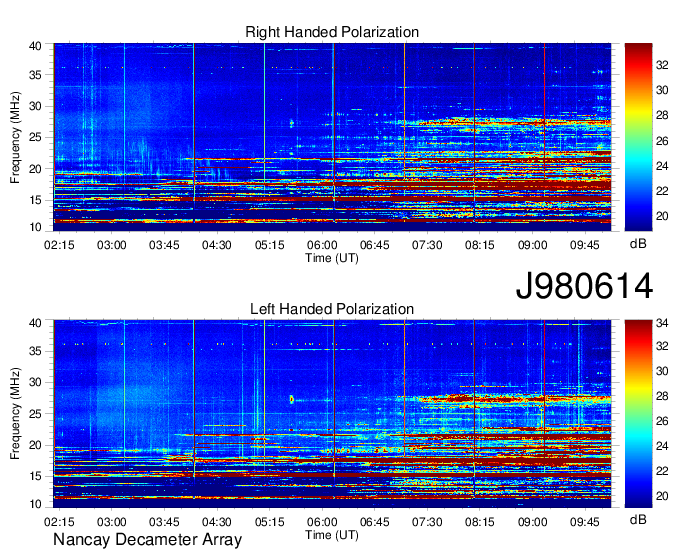Viewport: 680px width, 552px height.
Task: Click the 'dB' unit under top color bar
Action: click(638, 244)
